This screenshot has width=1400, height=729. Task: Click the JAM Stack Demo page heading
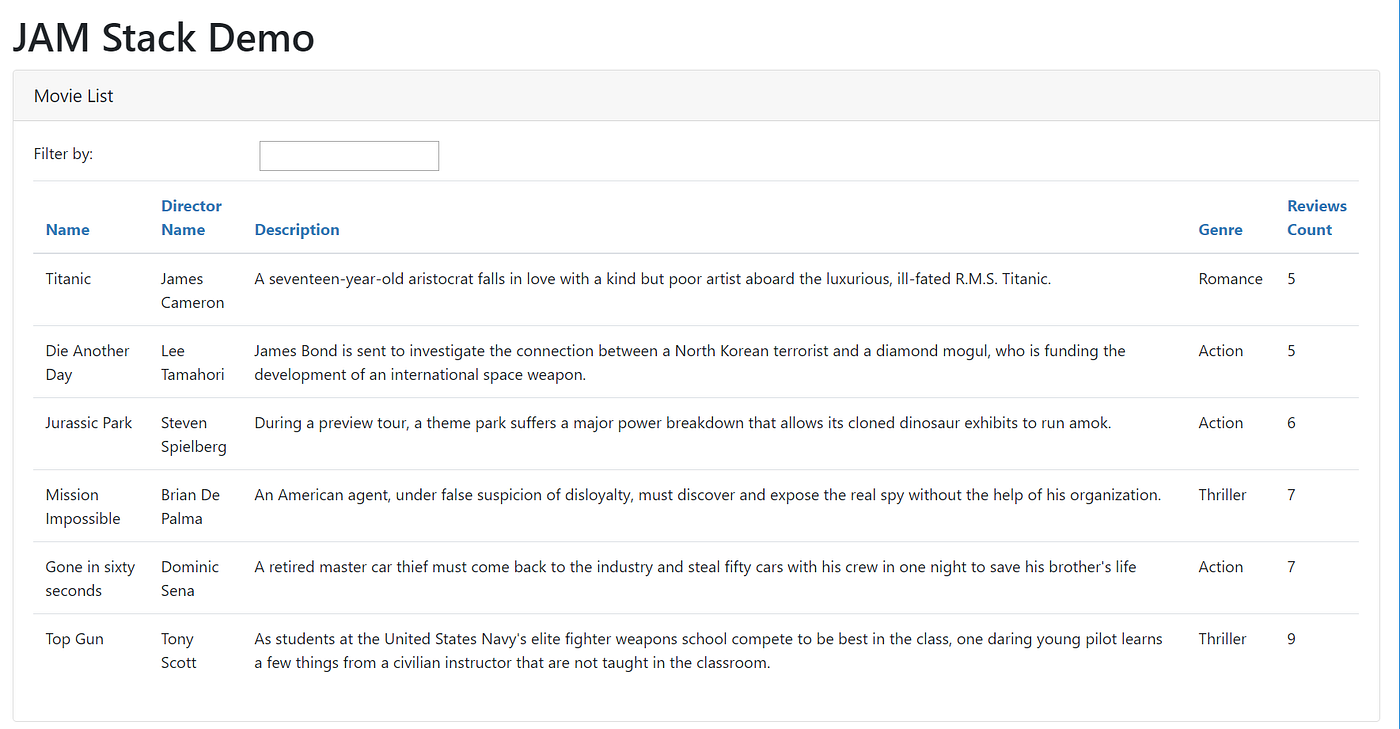[x=163, y=38]
